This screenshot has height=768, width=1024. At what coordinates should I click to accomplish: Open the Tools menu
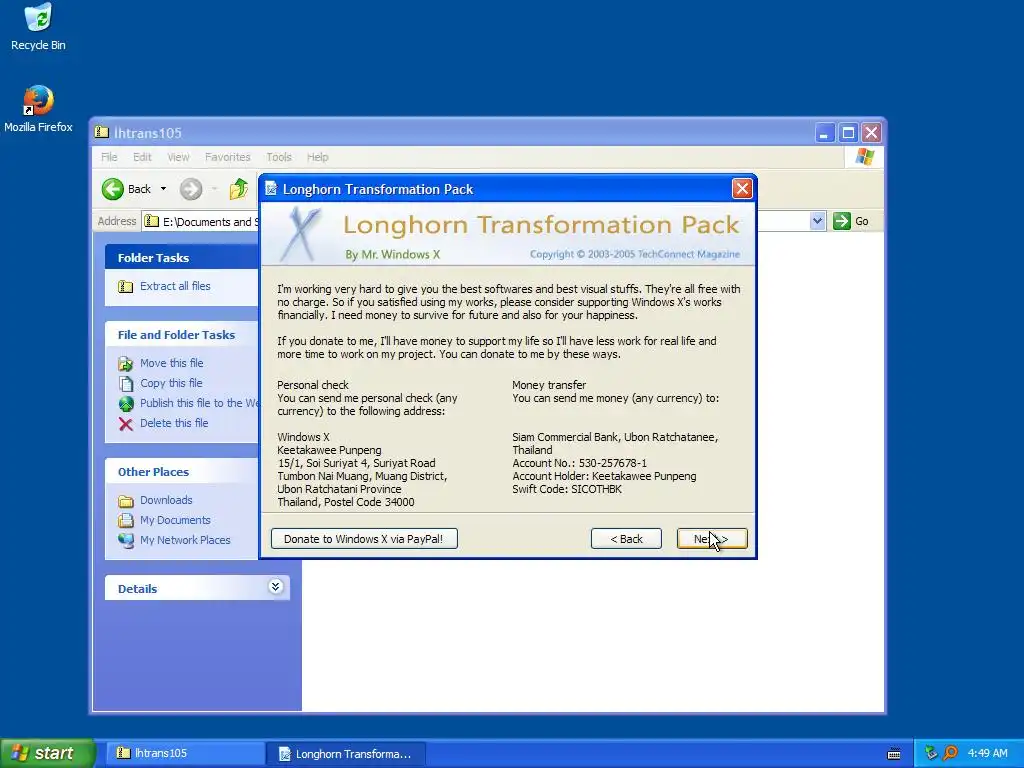(279, 157)
